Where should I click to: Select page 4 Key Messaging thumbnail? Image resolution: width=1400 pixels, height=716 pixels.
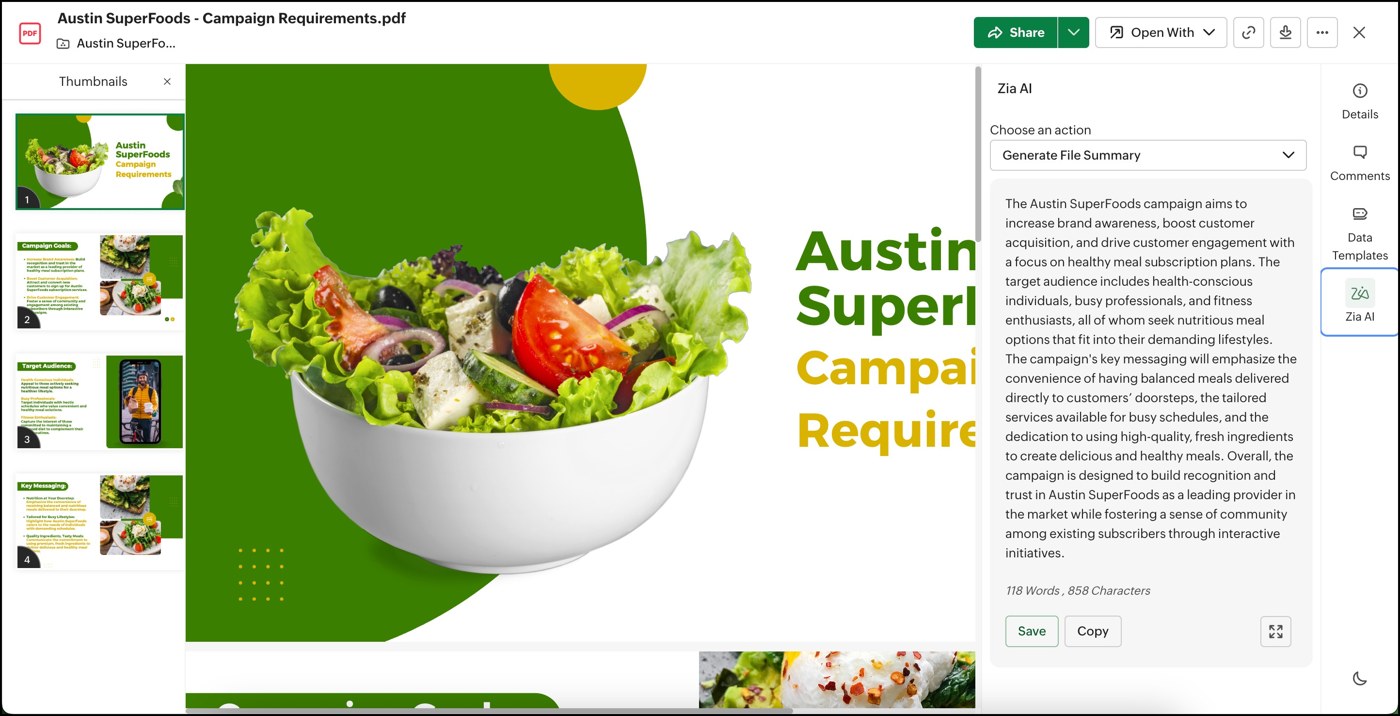100,521
